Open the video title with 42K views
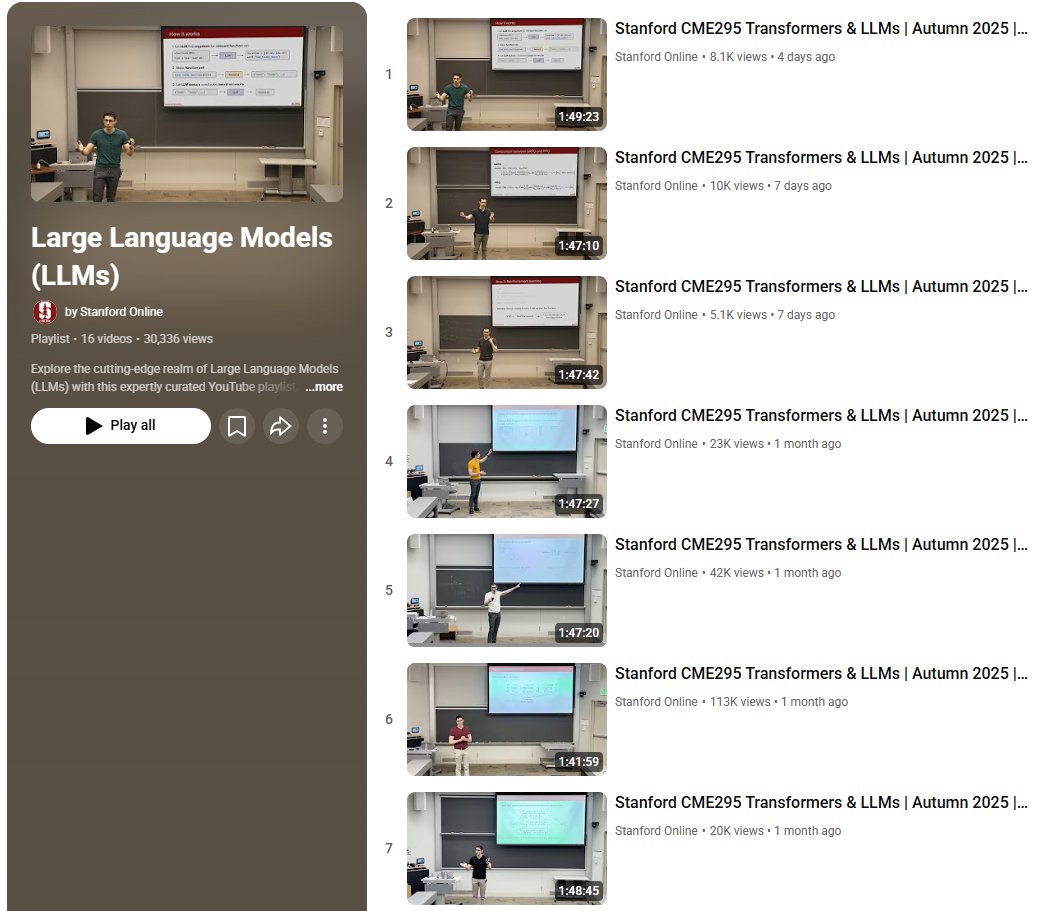 point(821,544)
